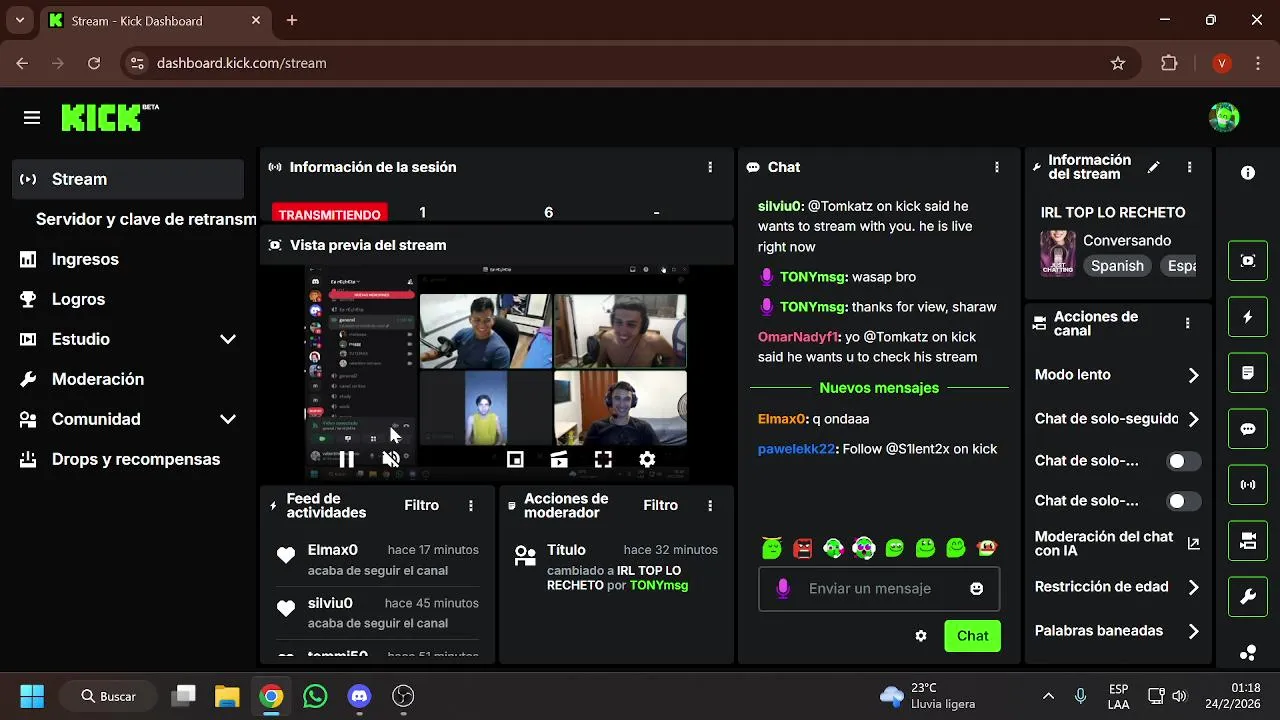
Task: Click the Nuevos mensajes divider notice
Action: point(879,388)
